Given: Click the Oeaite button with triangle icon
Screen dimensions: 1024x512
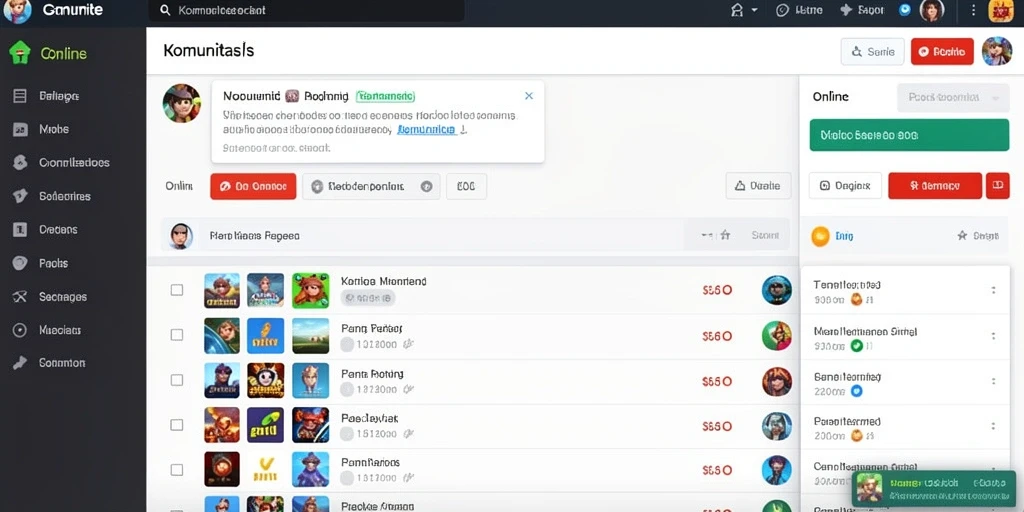Looking at the screenshot, I should pyautogui.click(x=758, y=185).
